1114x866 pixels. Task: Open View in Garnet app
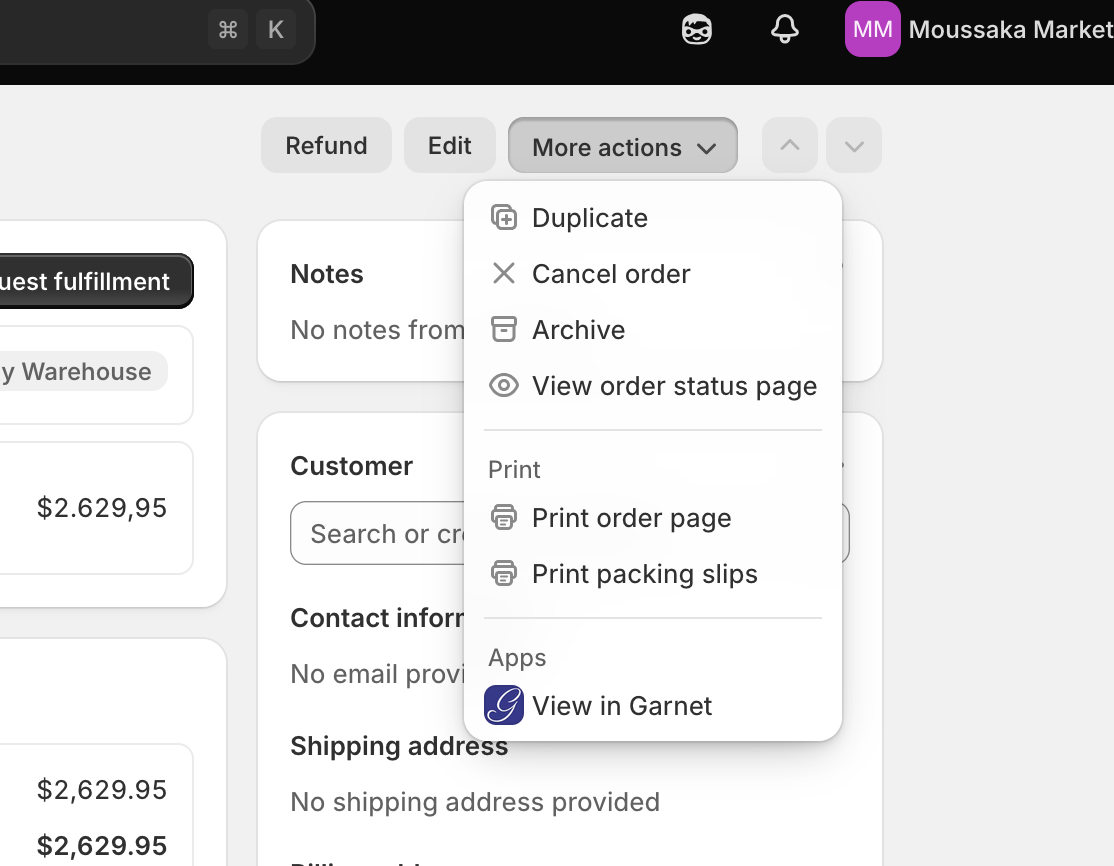pos(652,705)
